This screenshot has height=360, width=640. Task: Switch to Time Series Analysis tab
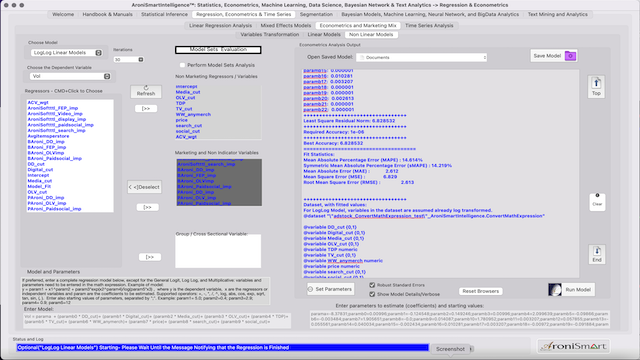pos(429,25)
